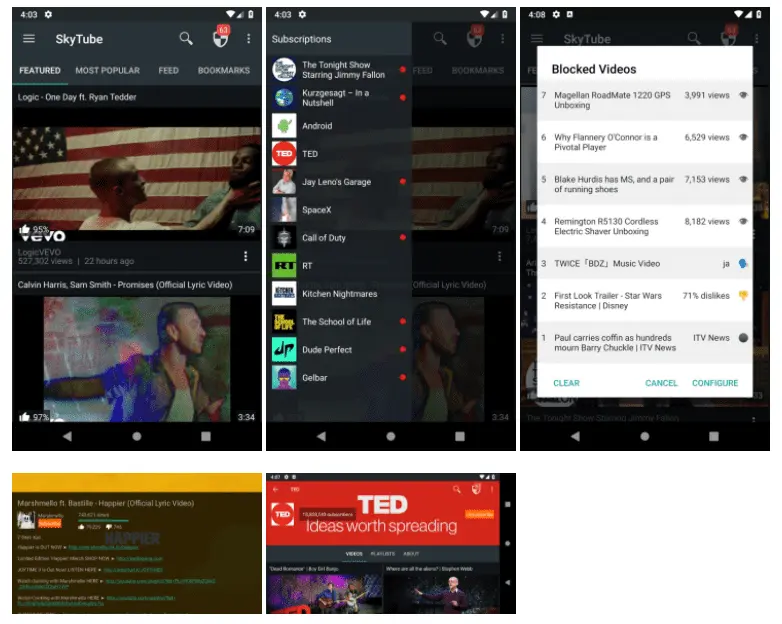The image size is (782, 624).
Task: Switch to the PLAYLISTS tab on TED channel
Action: [x=383, y=554]
